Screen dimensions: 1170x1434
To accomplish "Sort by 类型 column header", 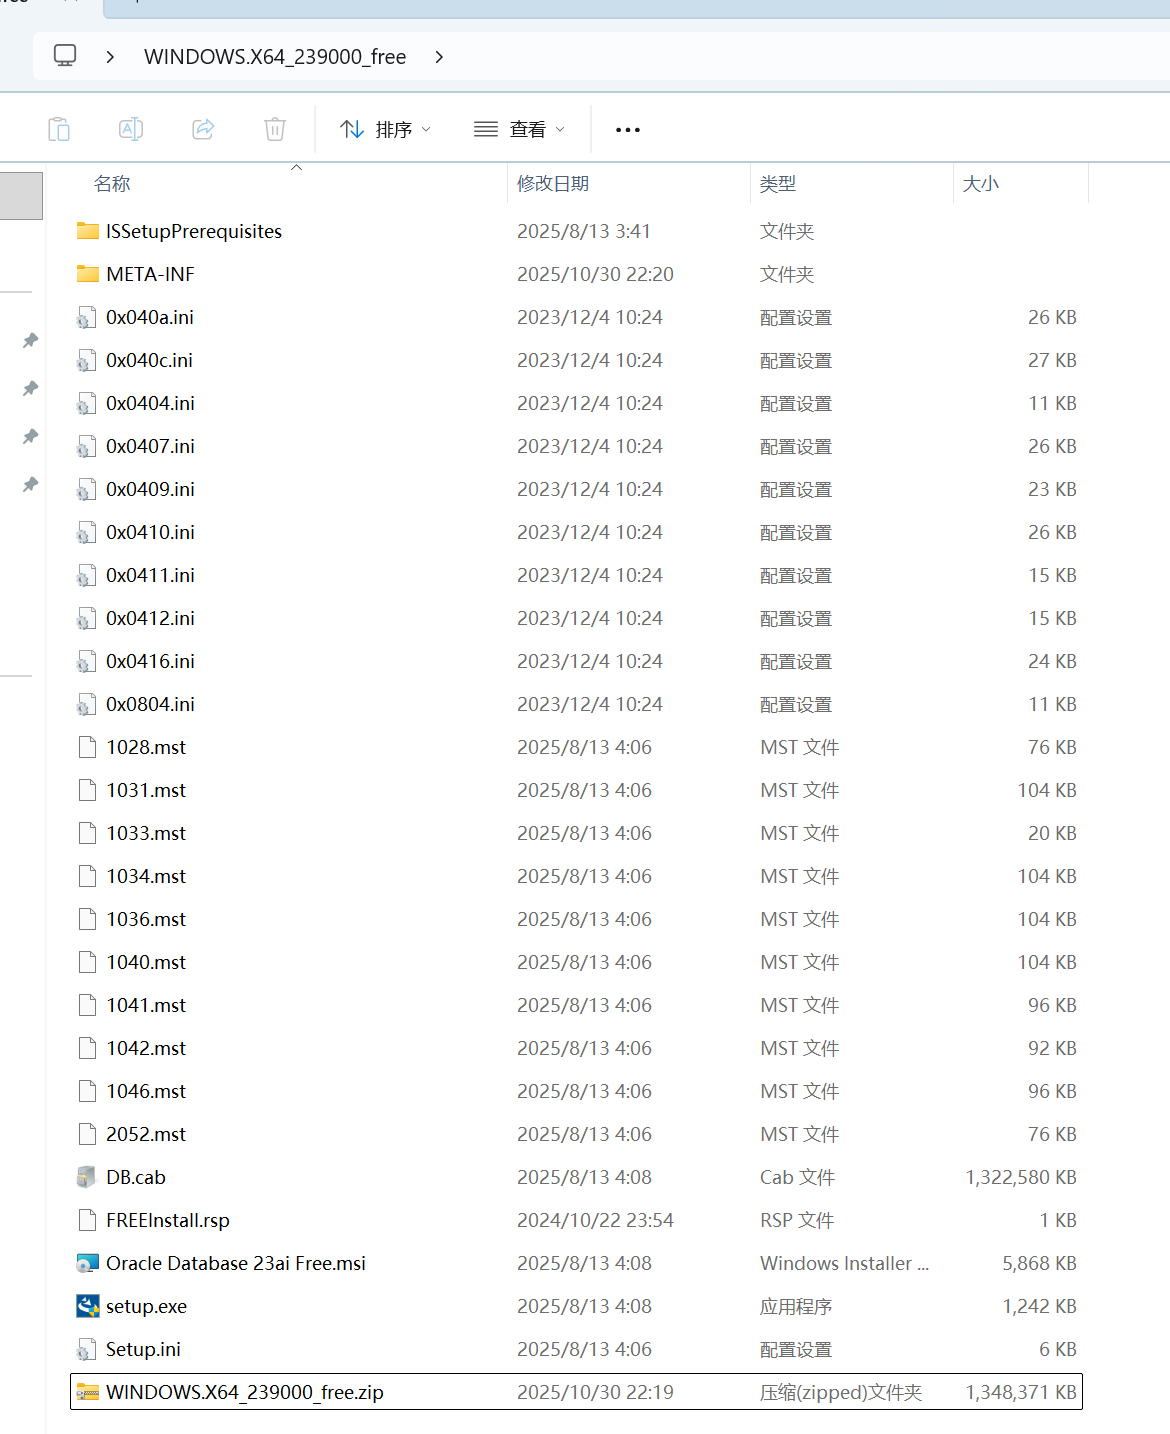I will (x=778, y=184).
